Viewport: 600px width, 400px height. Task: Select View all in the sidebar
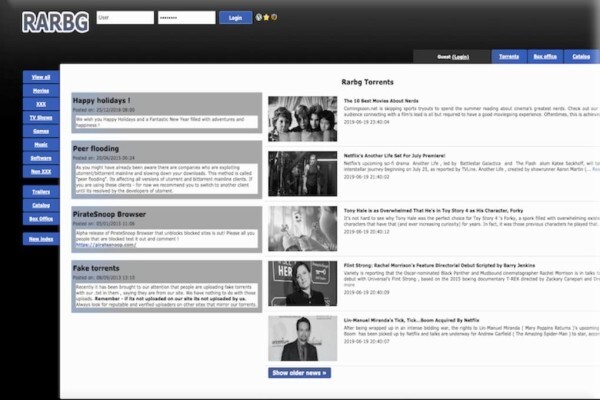(x=41, y=77)
